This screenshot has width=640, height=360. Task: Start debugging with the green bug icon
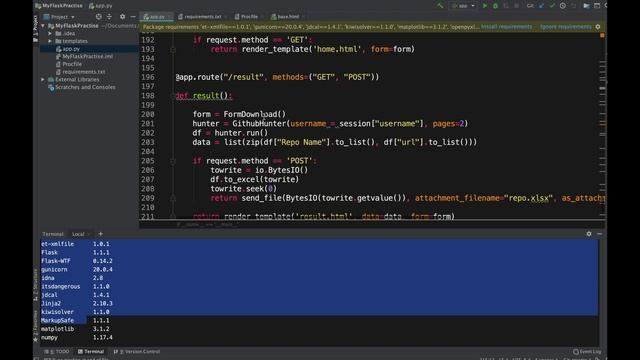pos(495,6)
